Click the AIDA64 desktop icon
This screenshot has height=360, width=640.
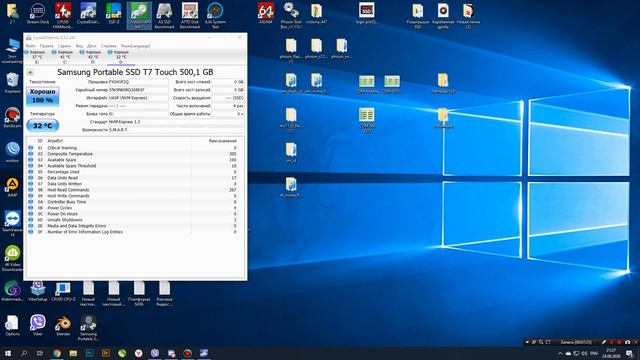point(266,13)
